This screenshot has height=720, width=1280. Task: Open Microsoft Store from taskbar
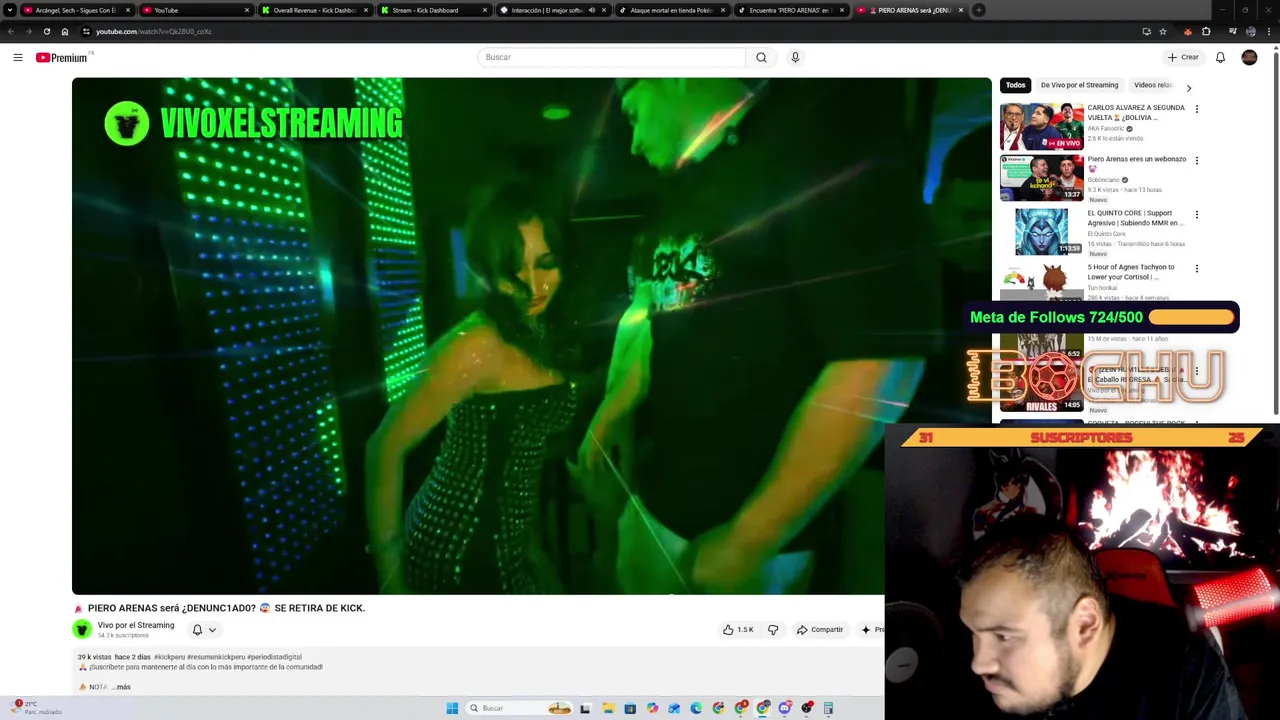pos(630,708)
